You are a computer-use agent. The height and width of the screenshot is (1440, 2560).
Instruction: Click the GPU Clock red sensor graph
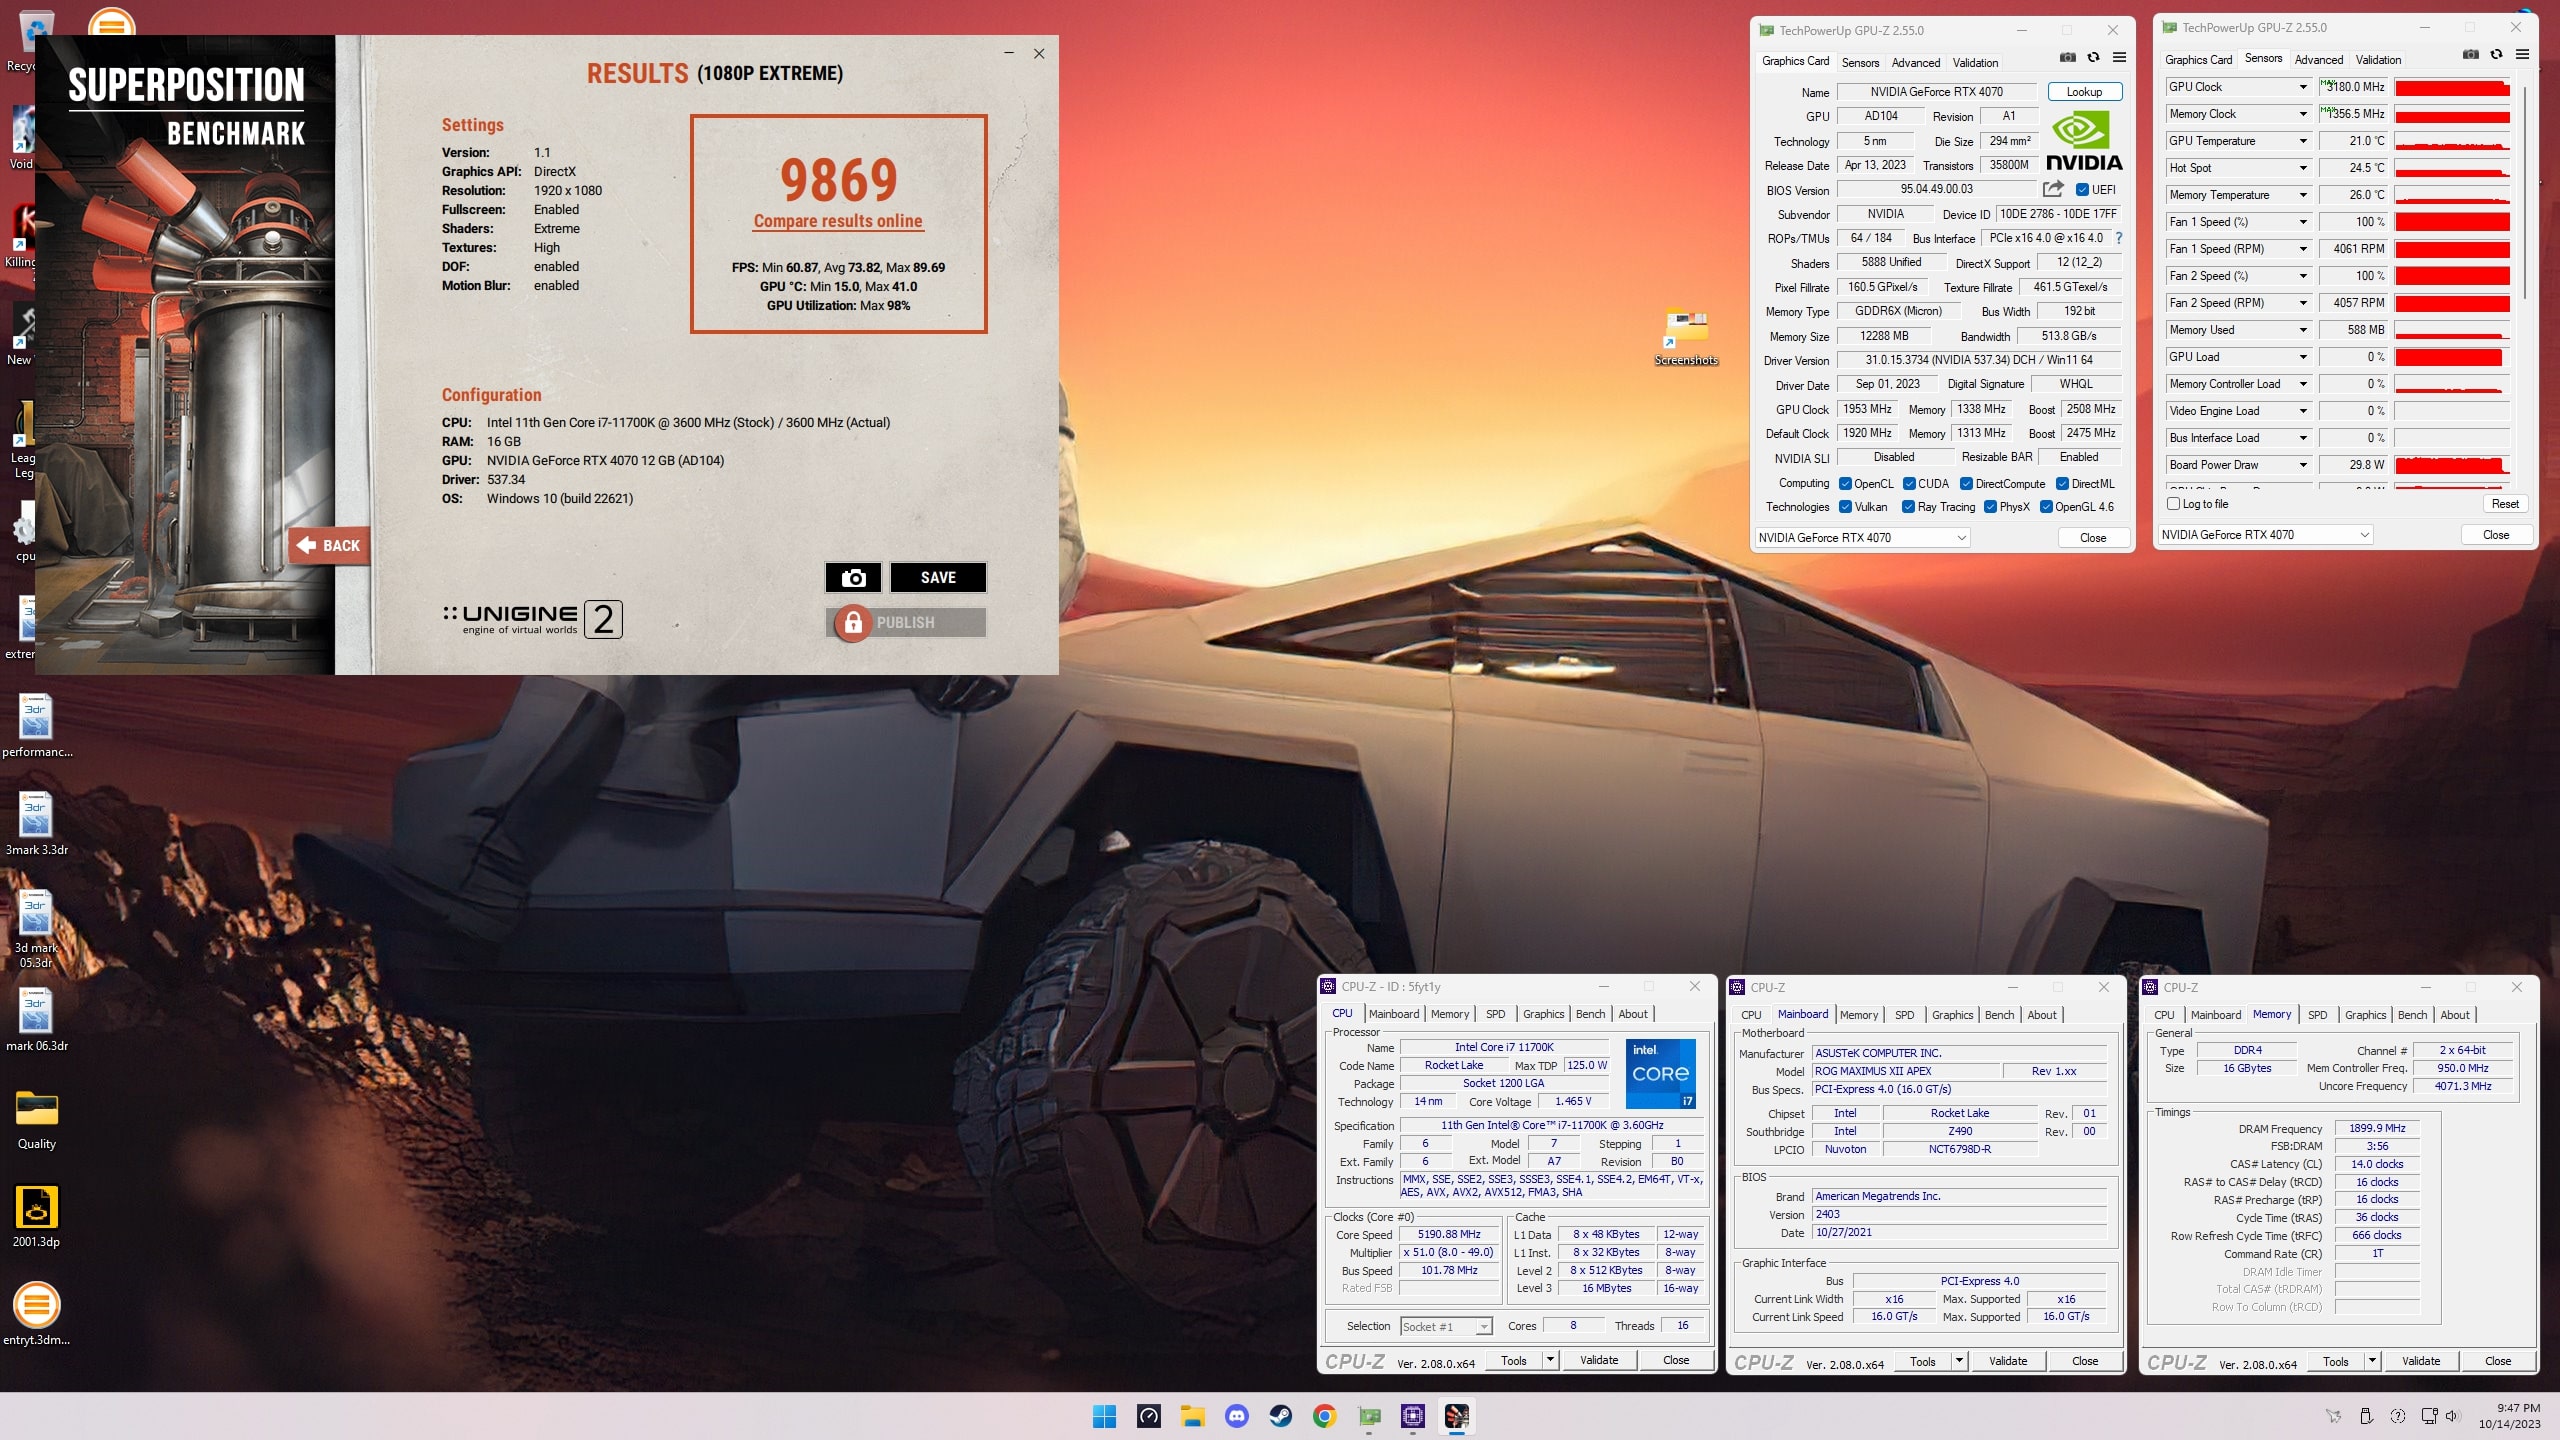pos(2452,87)
